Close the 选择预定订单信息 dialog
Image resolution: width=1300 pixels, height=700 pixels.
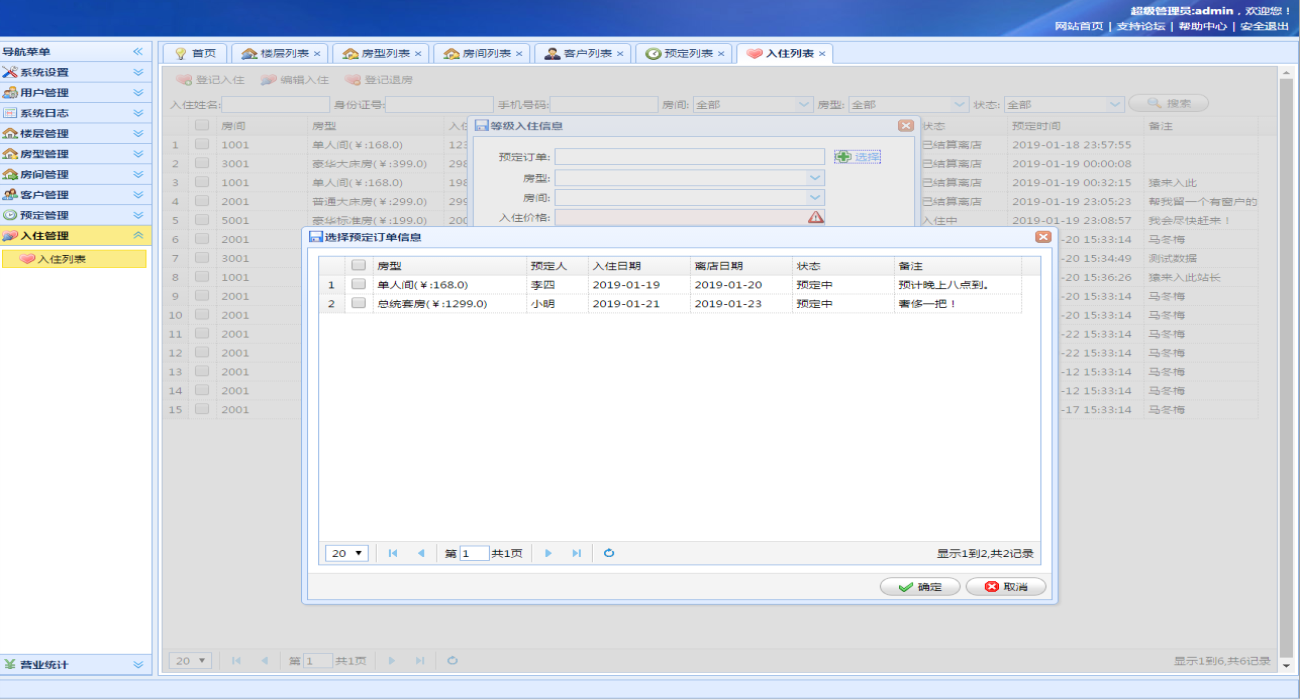(x=1042, y=237)
